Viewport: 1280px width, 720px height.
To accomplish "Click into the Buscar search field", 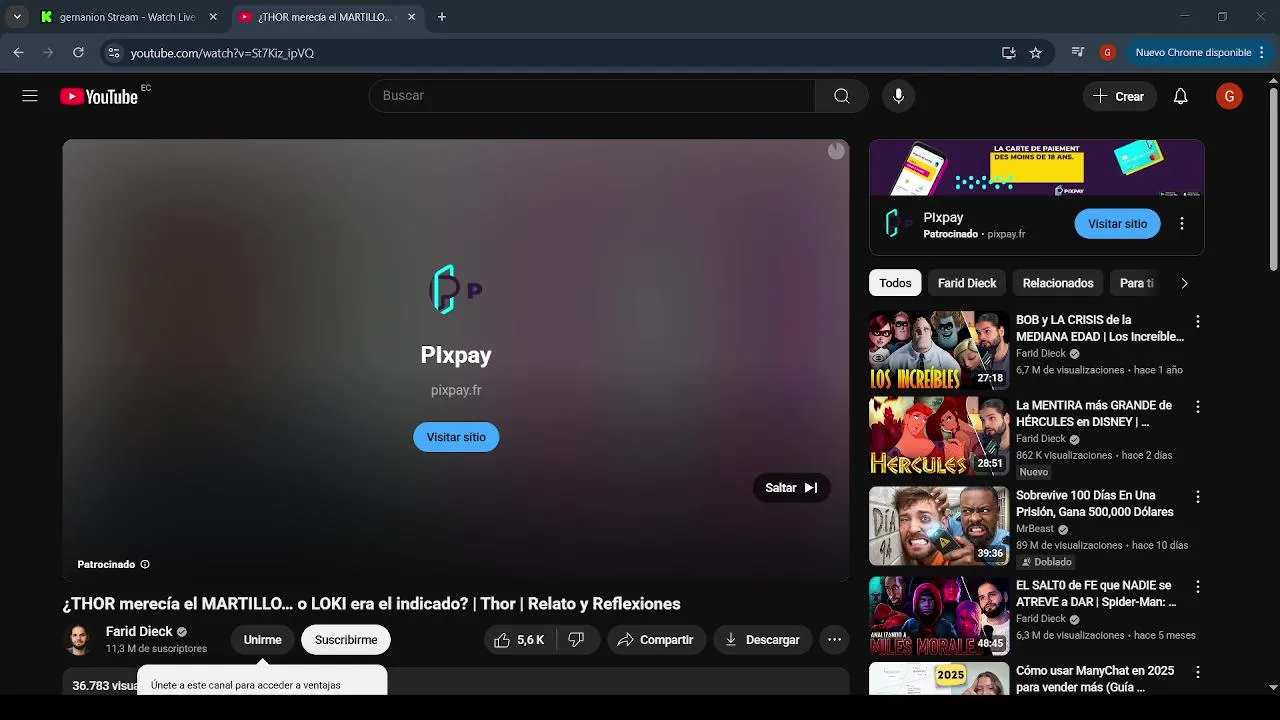I will tap(592, 96).
